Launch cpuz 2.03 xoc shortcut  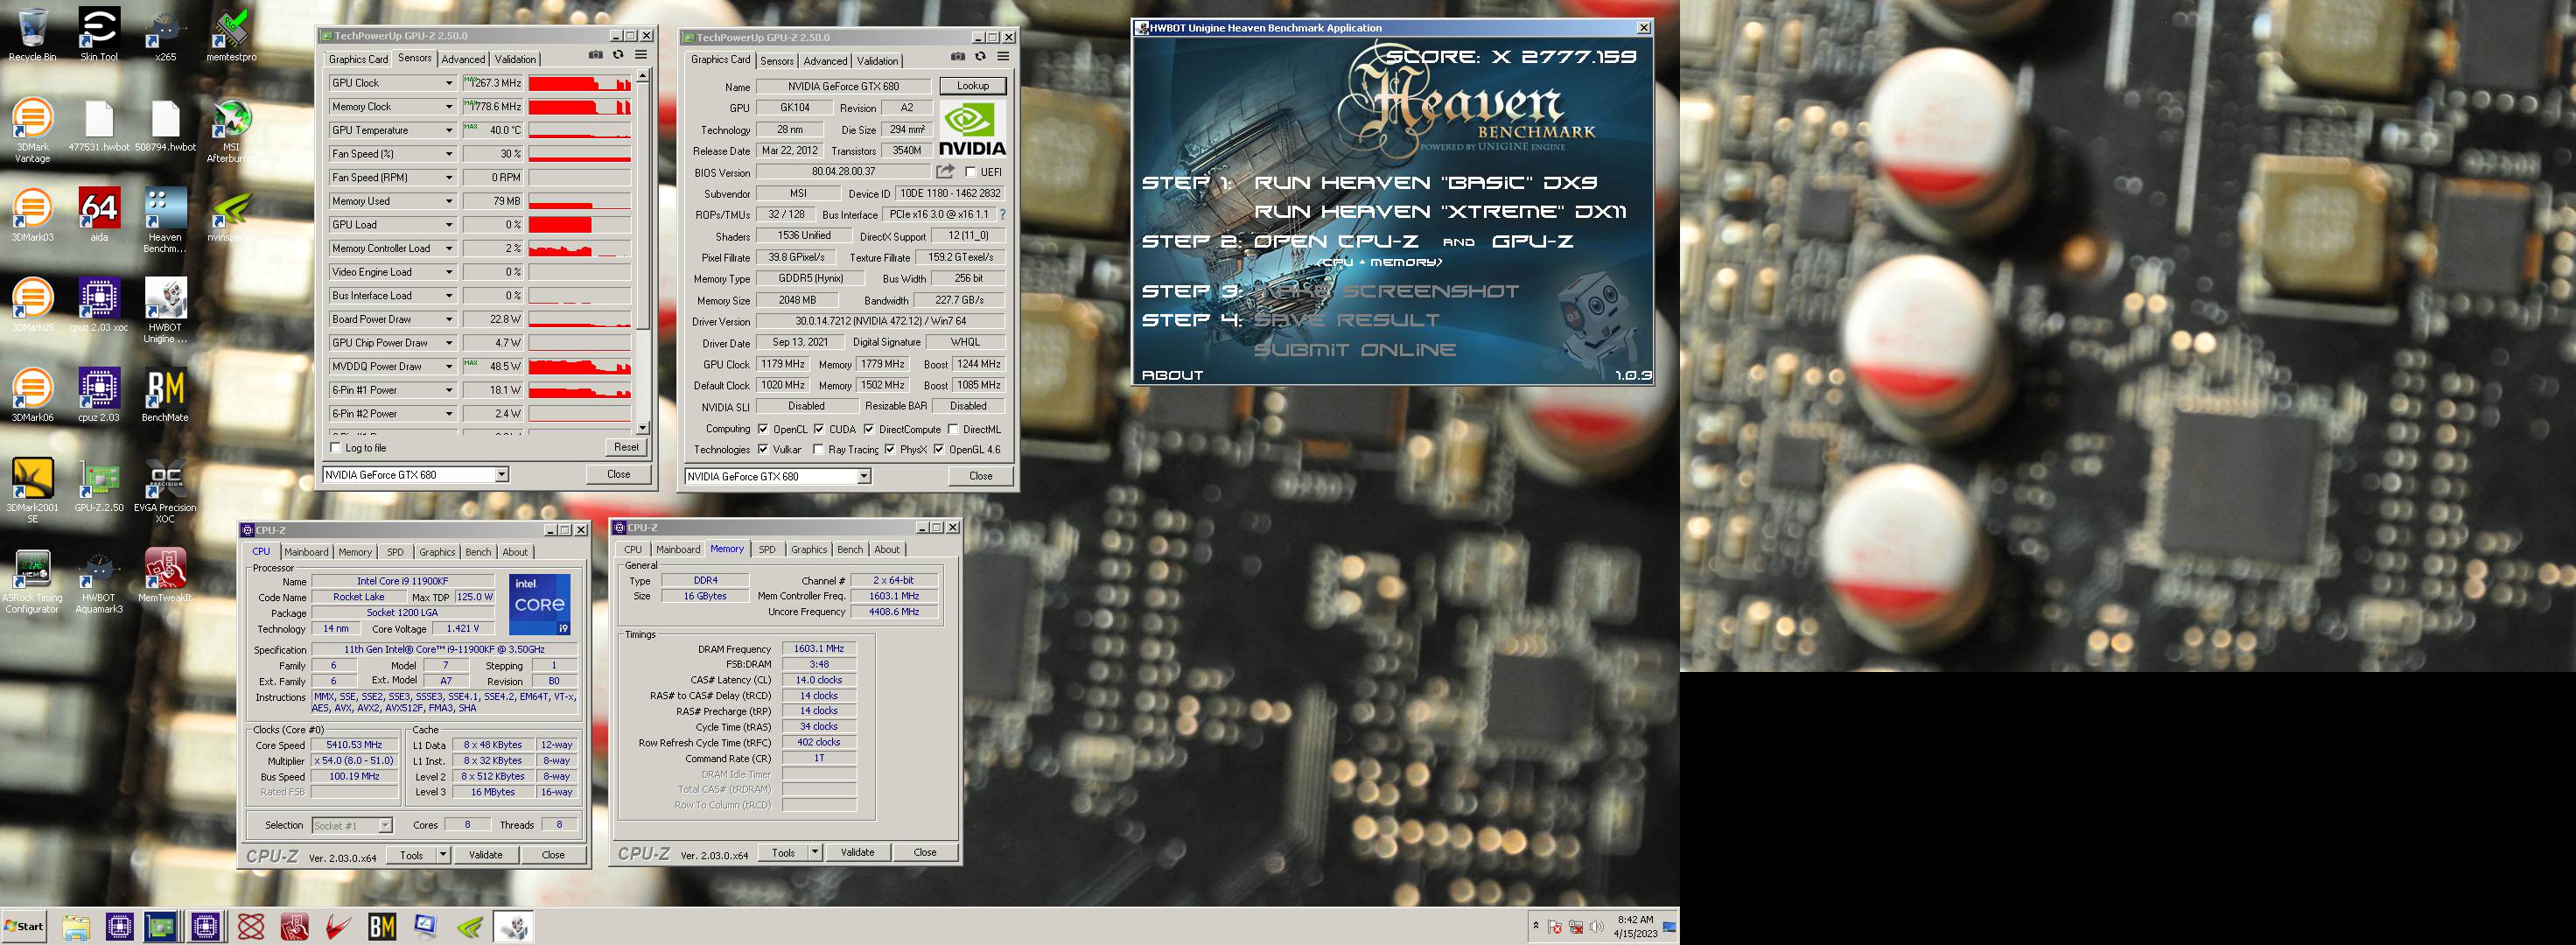[99, 304]
